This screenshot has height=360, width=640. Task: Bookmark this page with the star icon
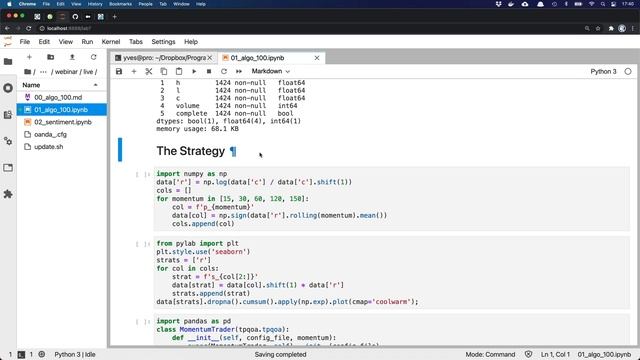pos(598,28)
